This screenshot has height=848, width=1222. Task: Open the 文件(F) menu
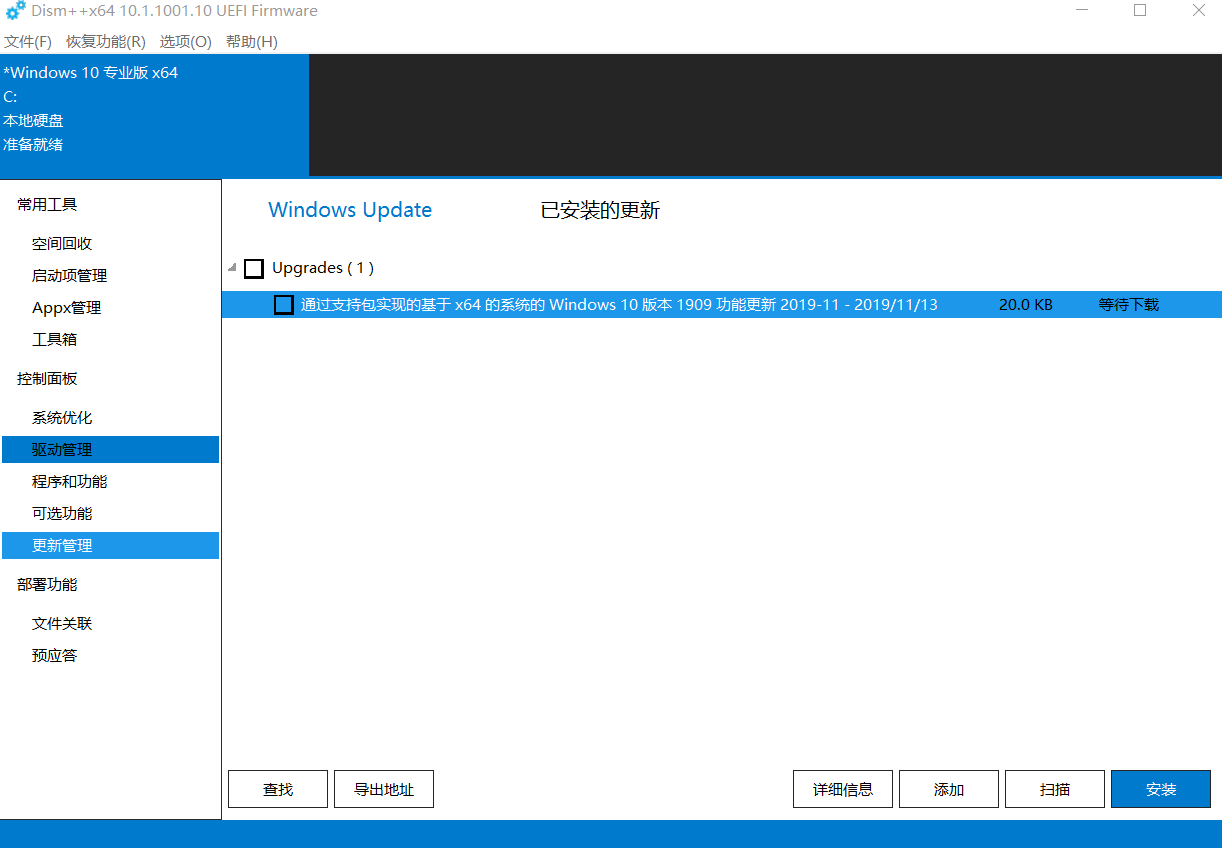click(x=27, y=42)
